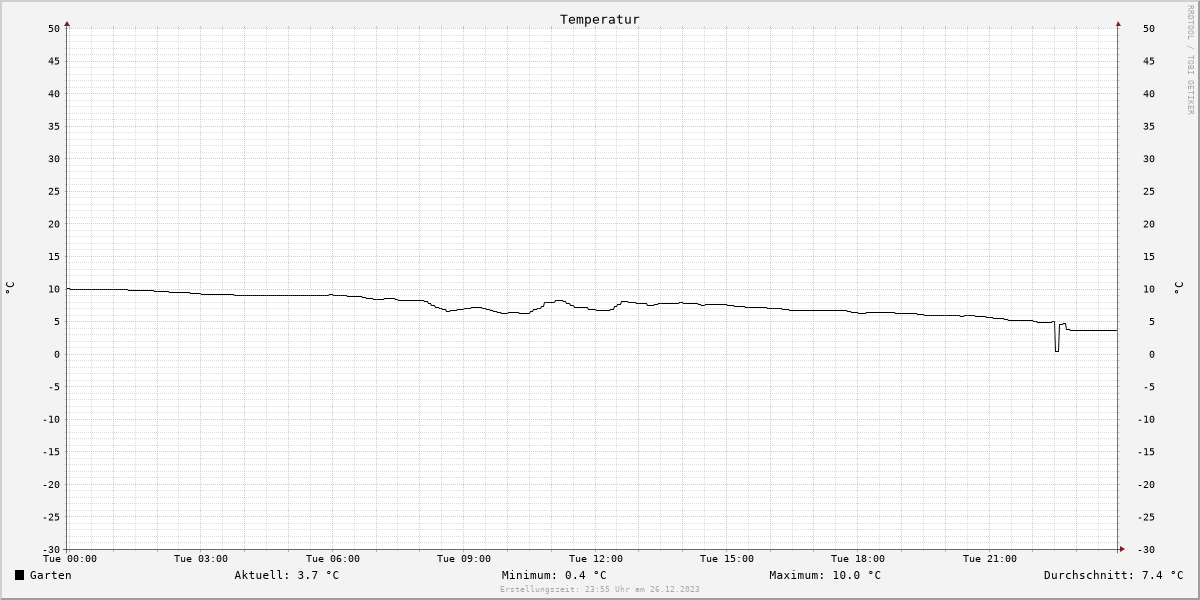Click the Tue 18:00 time axis label

[858, 559]
